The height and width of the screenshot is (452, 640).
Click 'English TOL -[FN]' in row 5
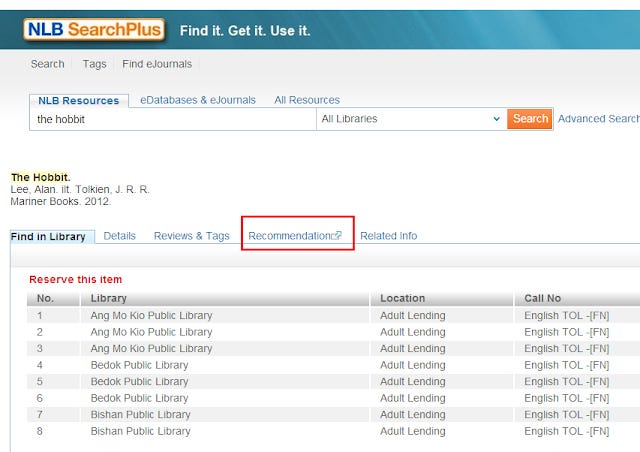click(567, 381)
